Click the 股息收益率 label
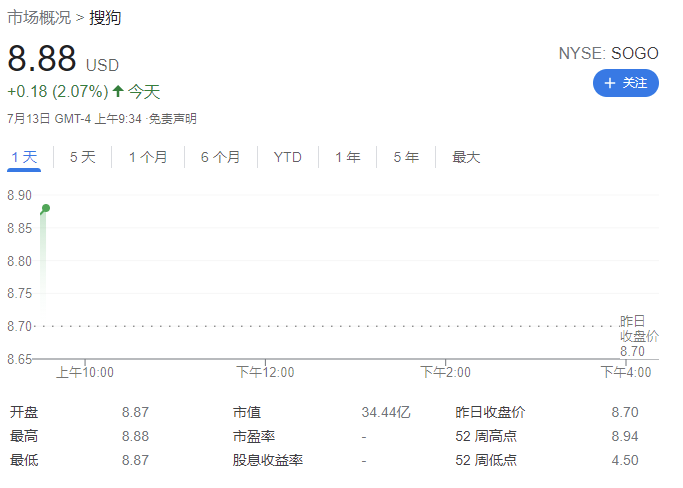Image resolution: width=683 pixels, height=488 pixels. click(268, 460)
